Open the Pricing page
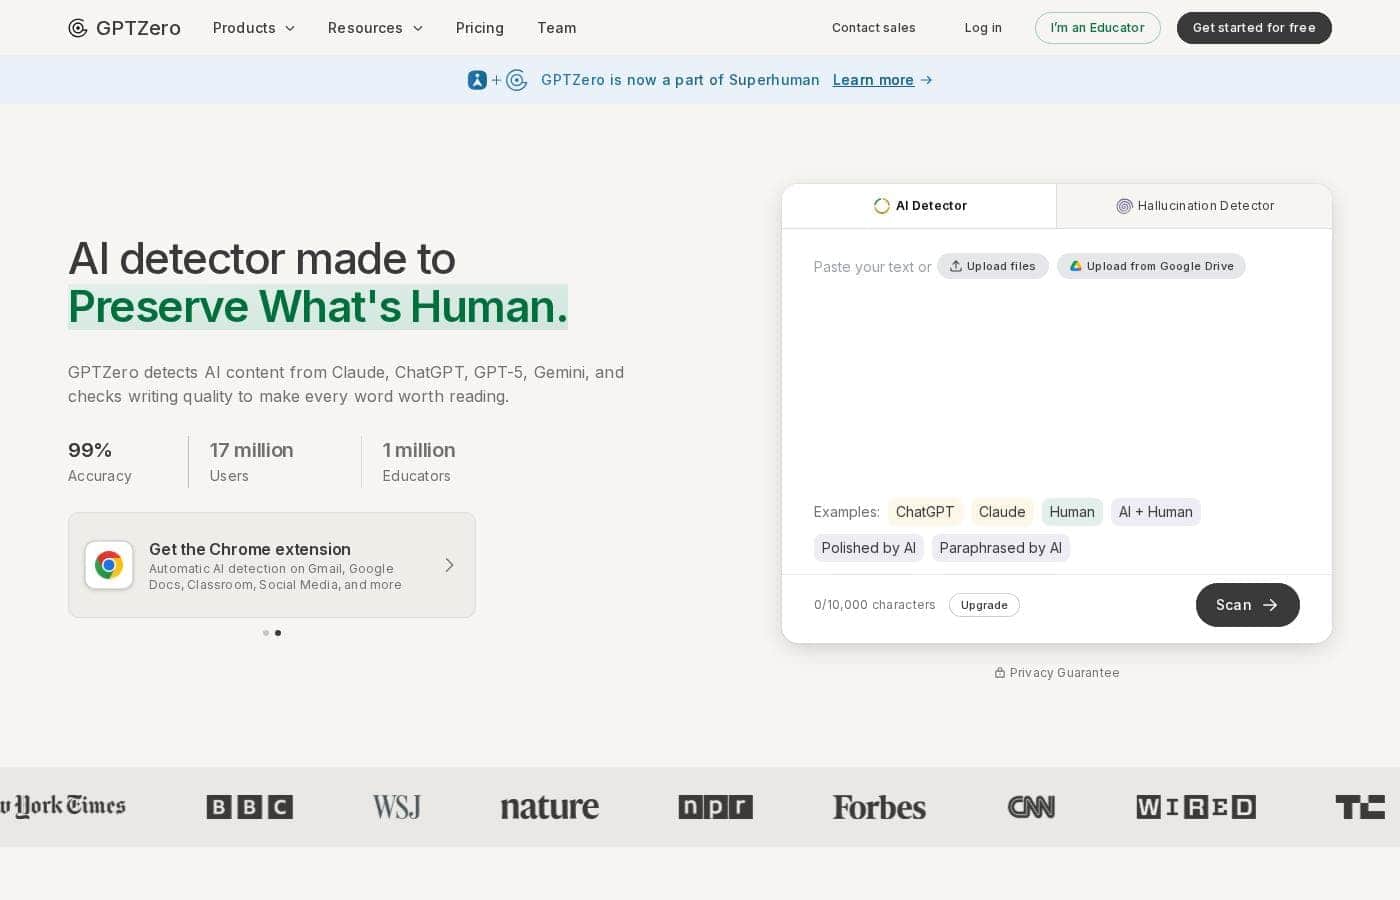The image size is (1400, 900). point(480,28)
